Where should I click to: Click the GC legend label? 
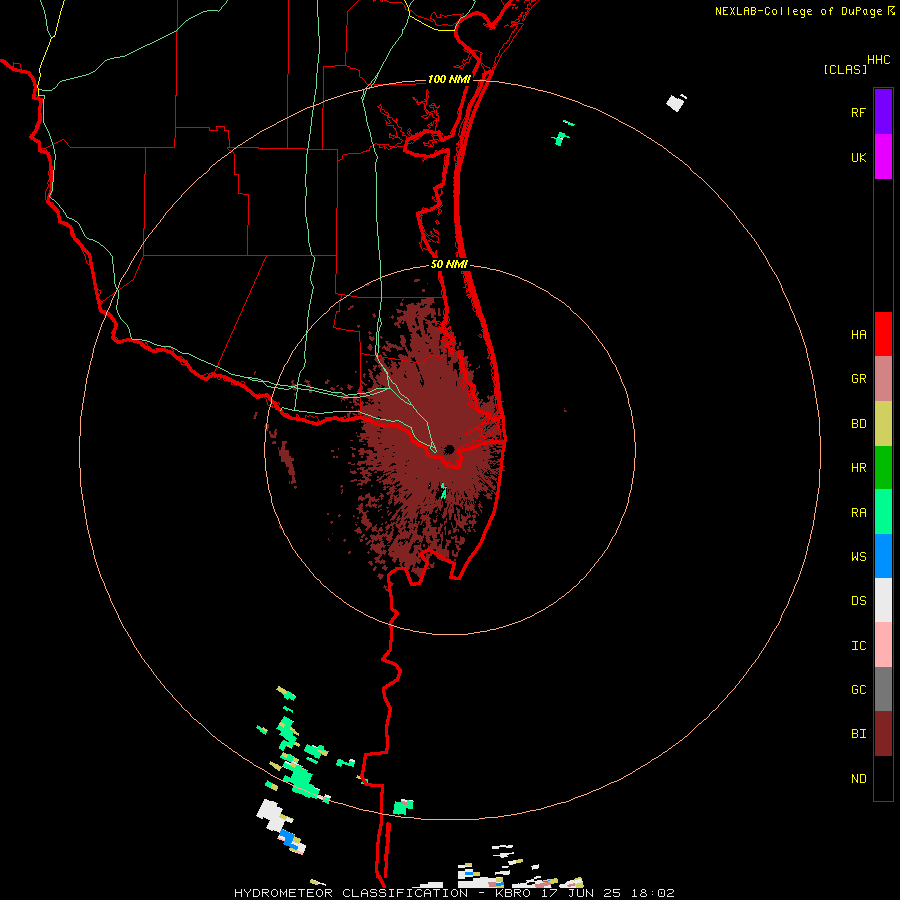click(x=858, y=690)
